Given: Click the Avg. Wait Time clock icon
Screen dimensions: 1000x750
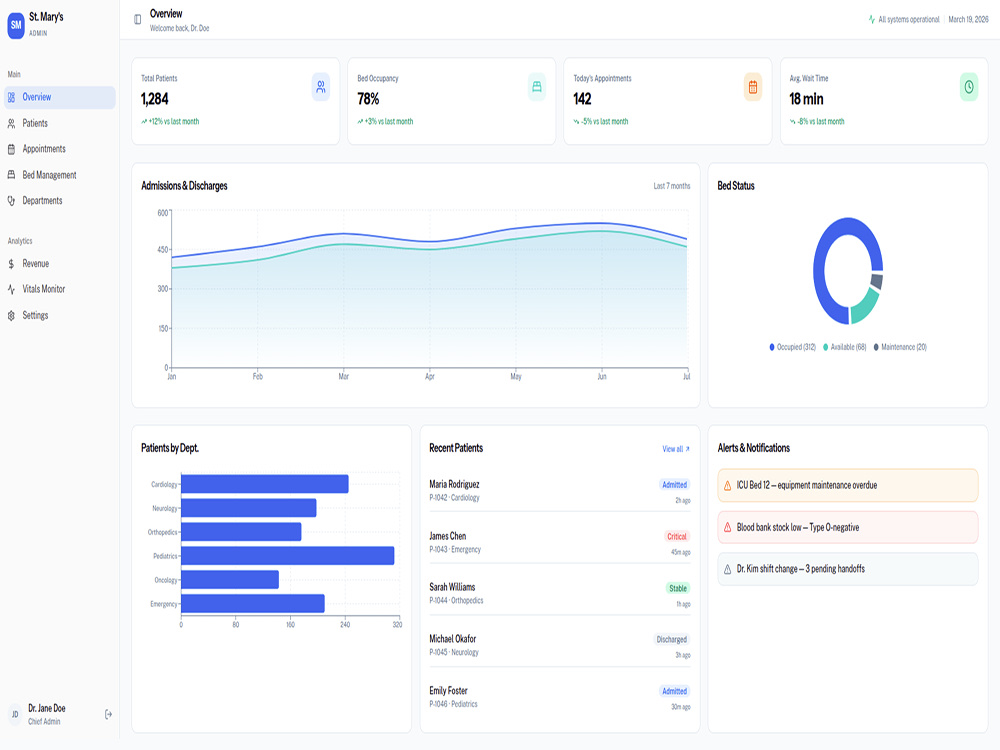Looking at the screenshot, I should 969,87.
